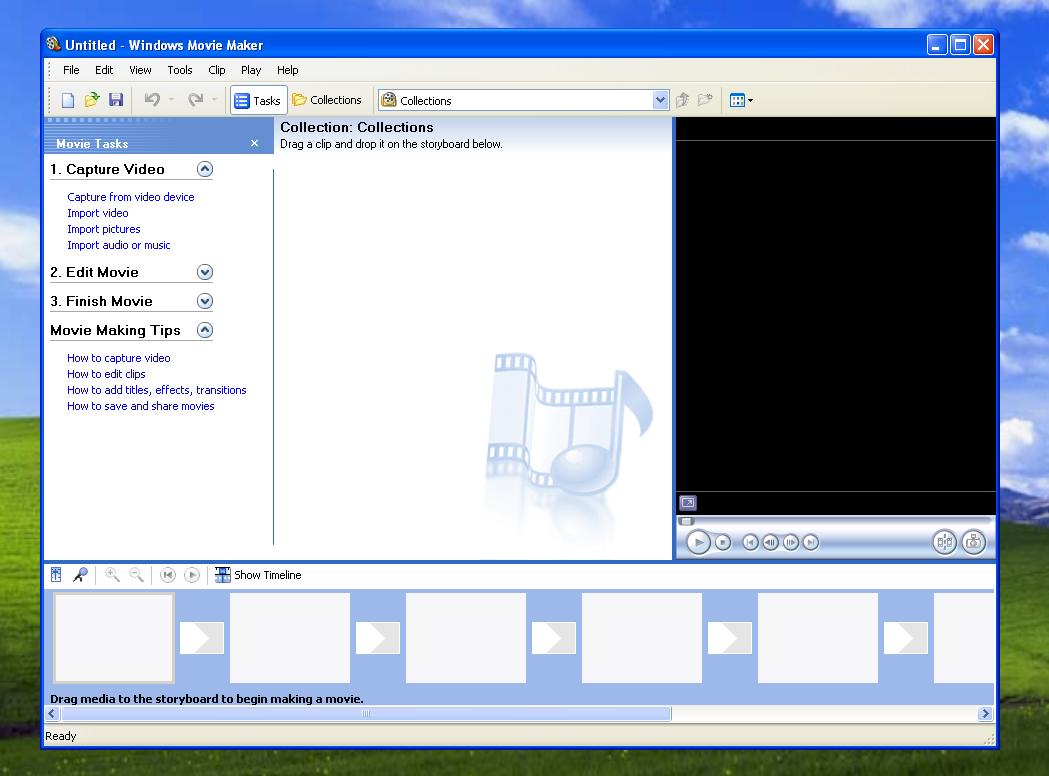Open a project with the folder icon

click(x=92, y=100)
